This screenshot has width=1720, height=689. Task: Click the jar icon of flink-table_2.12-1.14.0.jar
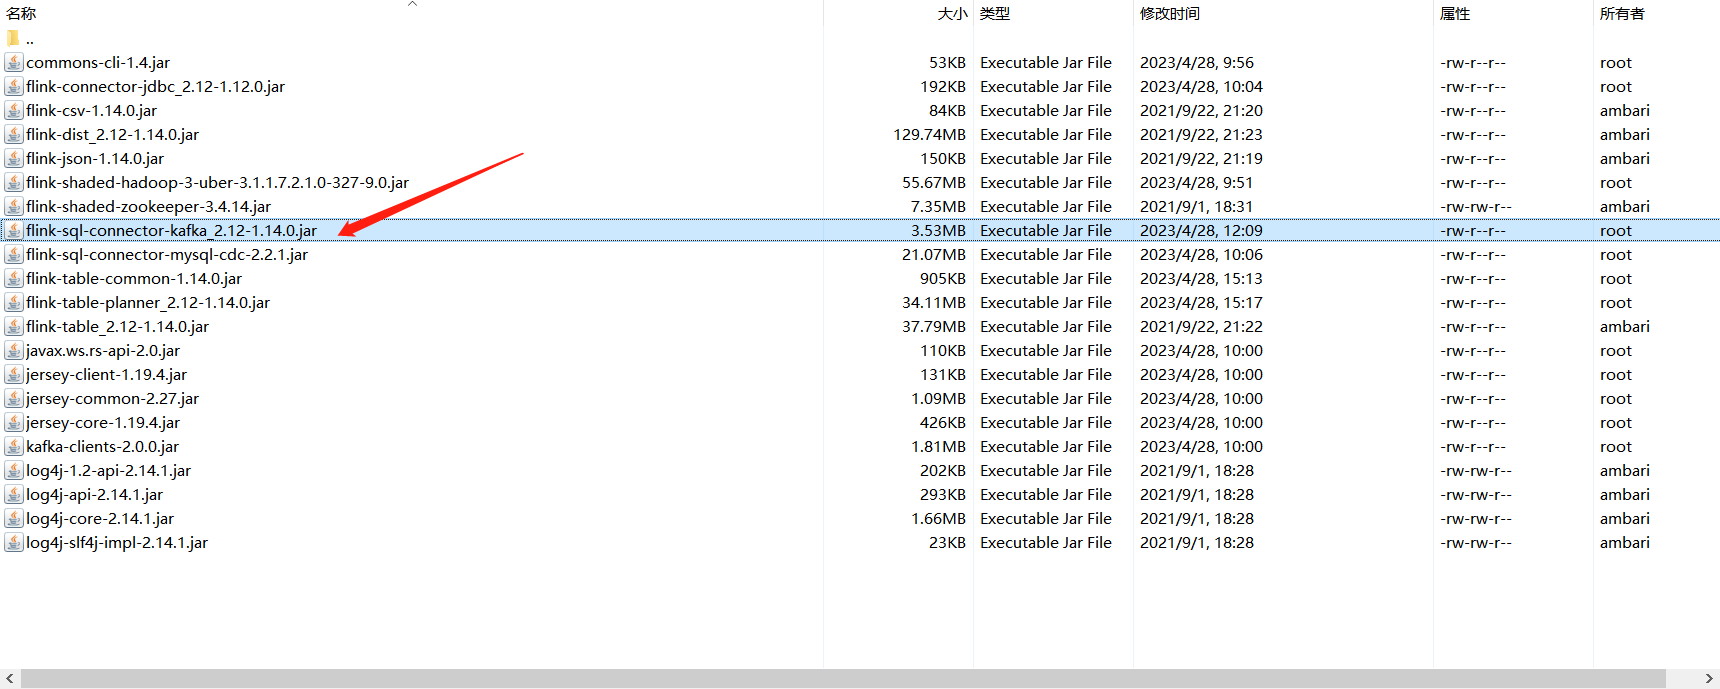point(14,326)
